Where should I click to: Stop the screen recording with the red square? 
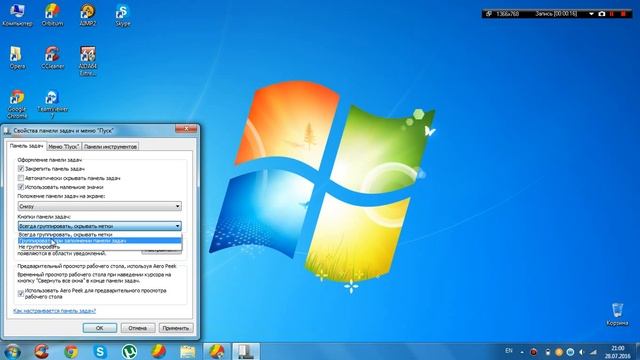623,14
